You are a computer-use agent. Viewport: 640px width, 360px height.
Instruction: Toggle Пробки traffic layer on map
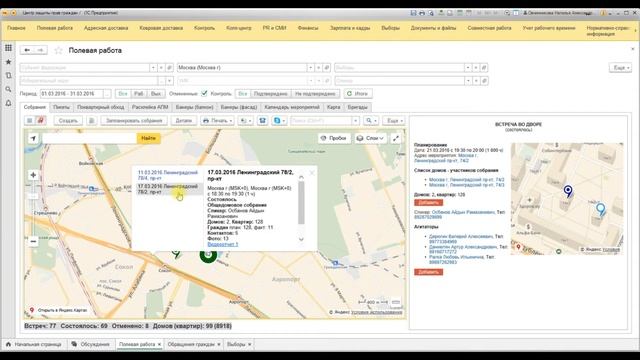tap(334, 138)
